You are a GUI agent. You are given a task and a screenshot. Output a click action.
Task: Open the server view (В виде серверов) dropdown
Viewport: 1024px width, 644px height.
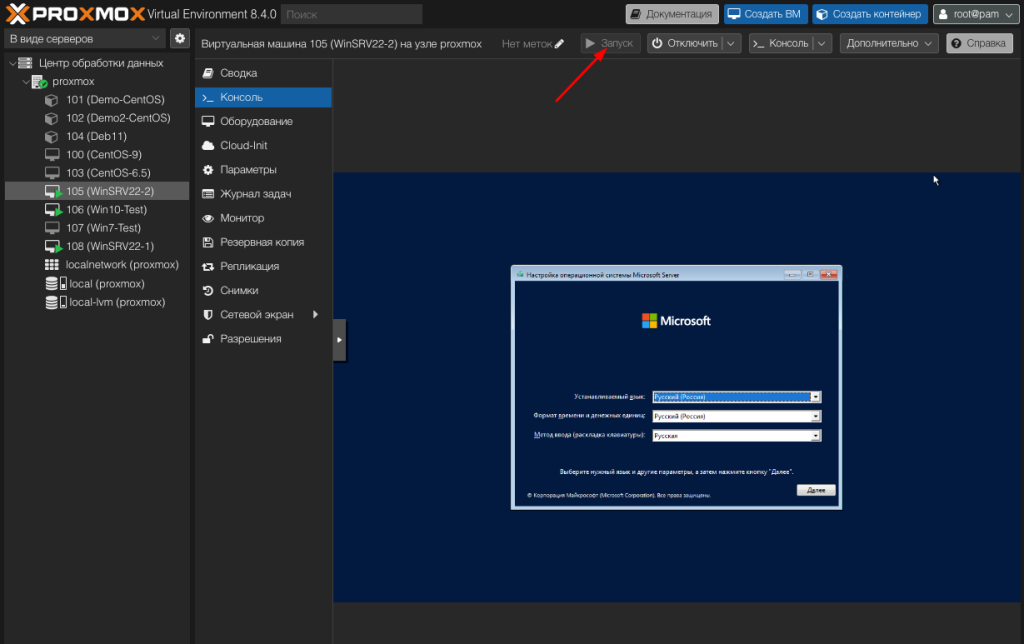click(84, 38)
